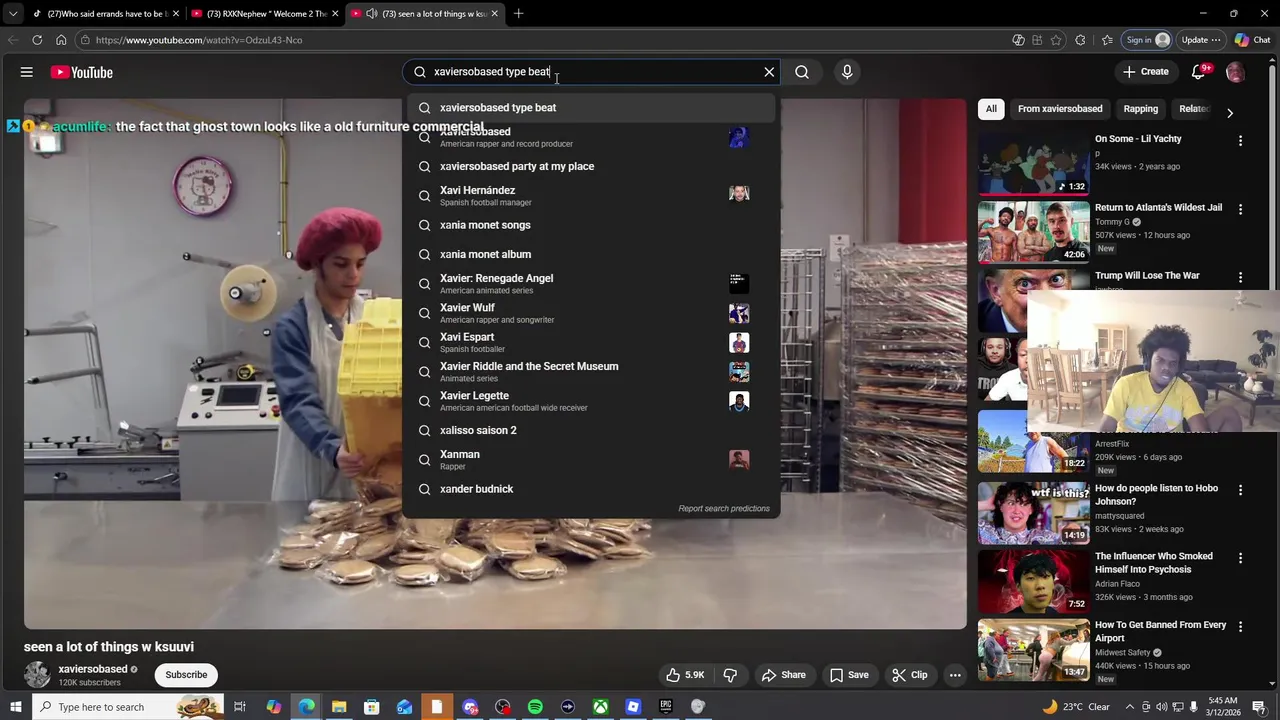Subscribe to xaviersobased
This screenshot has width=1280, height=720.
click(186, 675)
